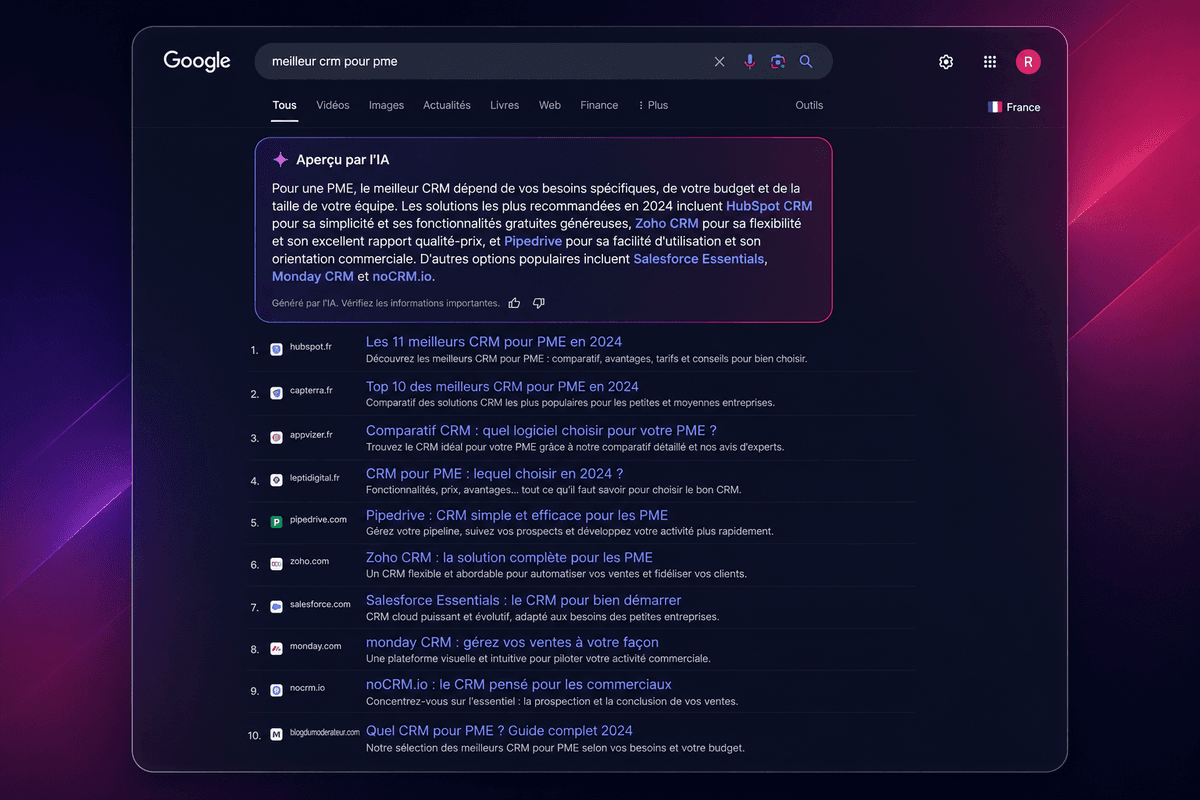Open result Zoho CRM : la solution complète

coord(509,557)
